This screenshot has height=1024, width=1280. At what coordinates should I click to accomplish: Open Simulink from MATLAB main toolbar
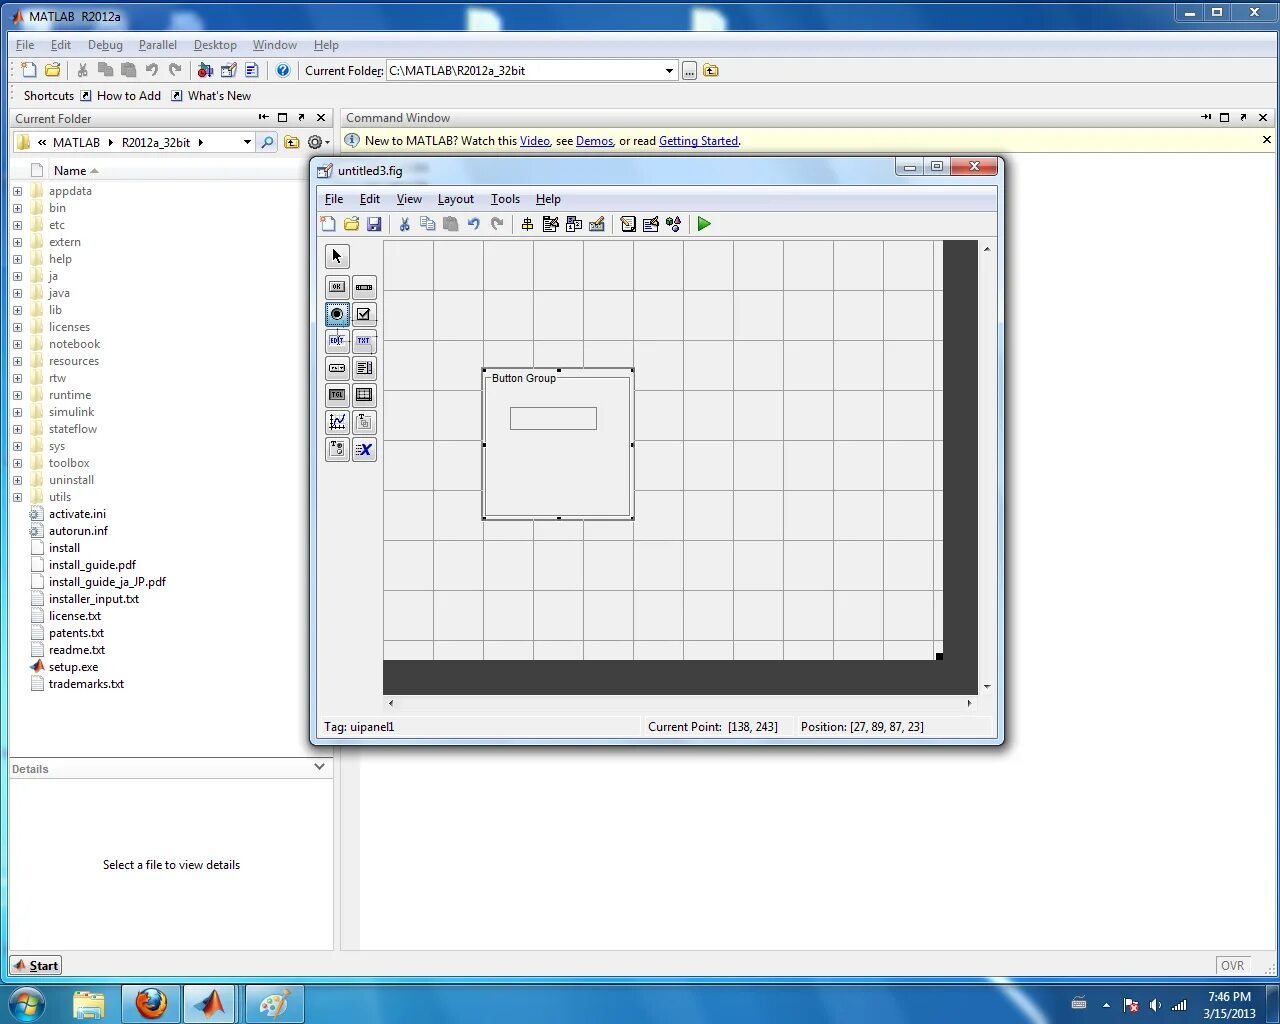205,70
